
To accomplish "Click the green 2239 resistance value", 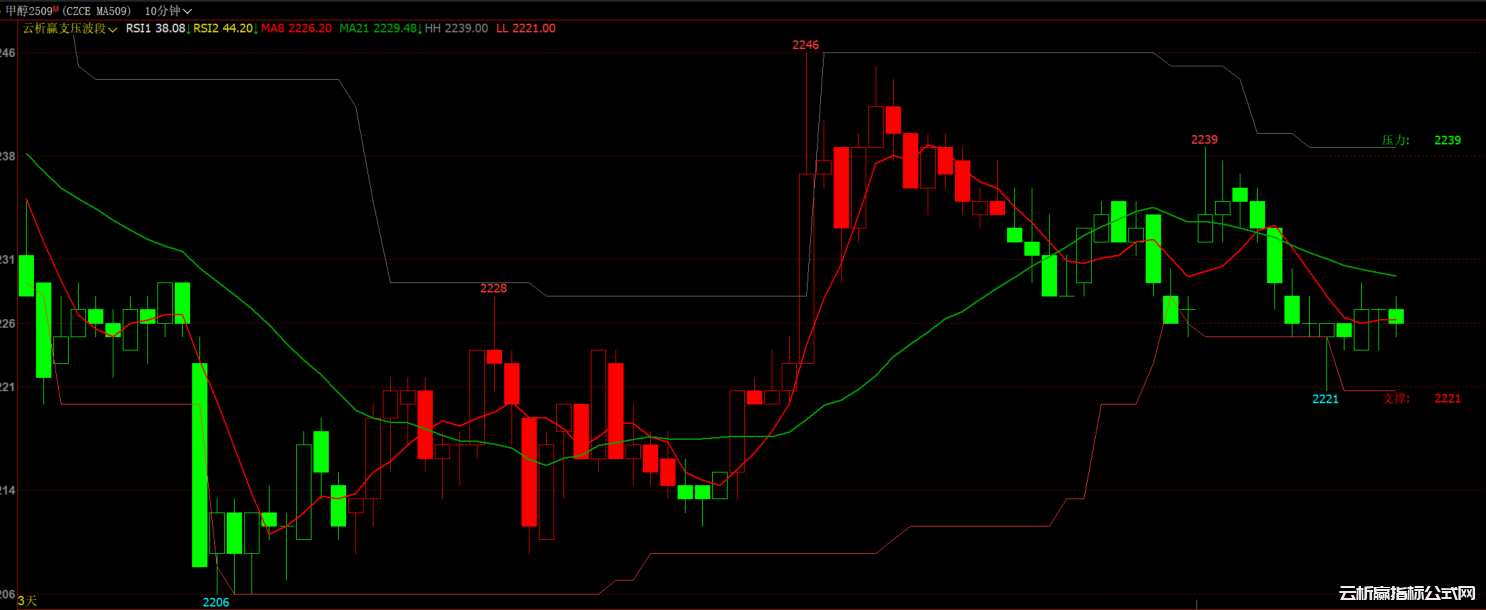I will [1447, 140].
